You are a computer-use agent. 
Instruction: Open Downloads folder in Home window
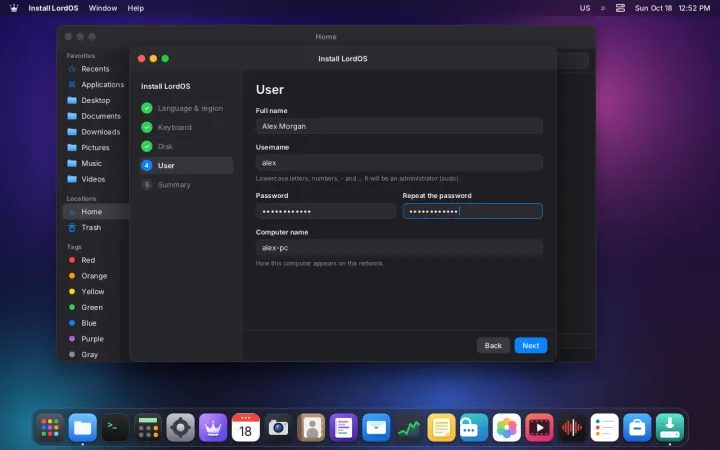pos(96,132)
